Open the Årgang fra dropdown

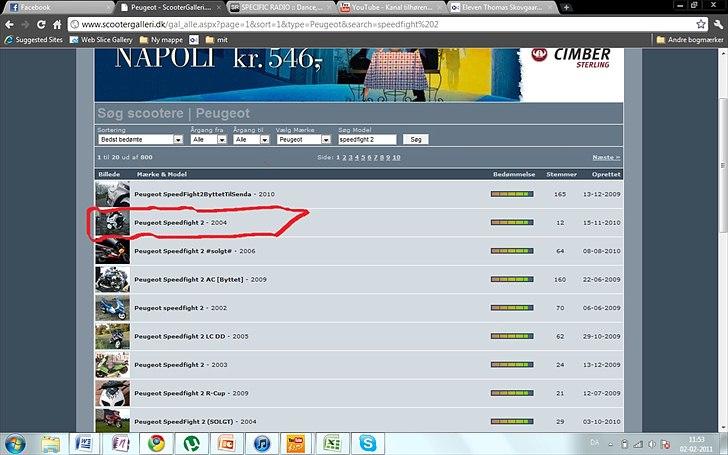click(x=209, y=140)
